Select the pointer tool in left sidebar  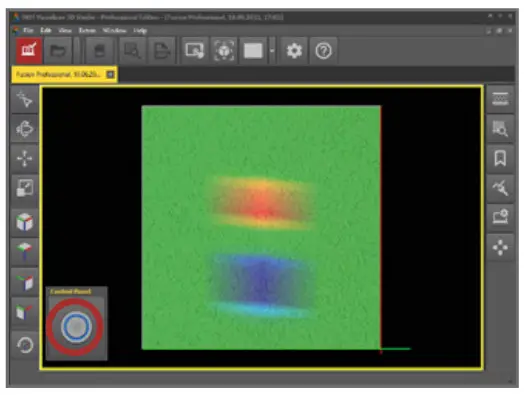pos(25,99)
